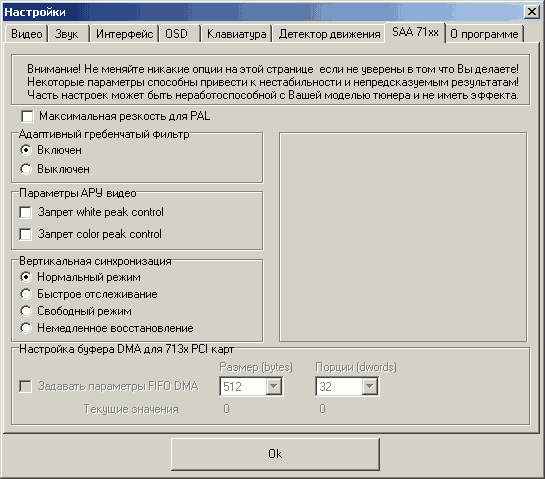Select the SAA 71xx tab

point(415,32)
